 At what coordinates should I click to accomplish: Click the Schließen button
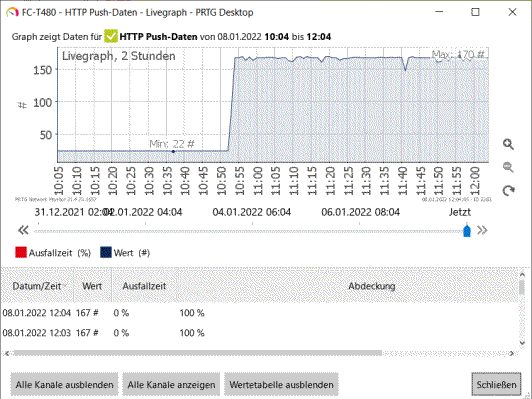tap(496, 385)
